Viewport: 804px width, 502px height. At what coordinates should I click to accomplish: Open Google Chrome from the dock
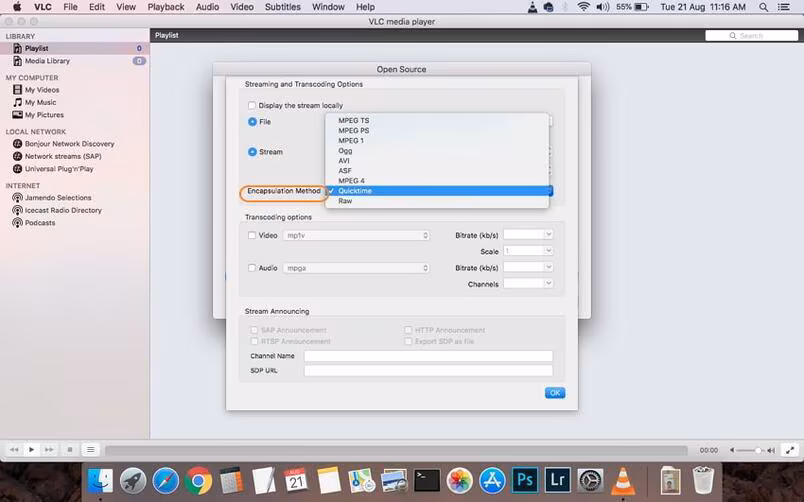coord(198,480)
